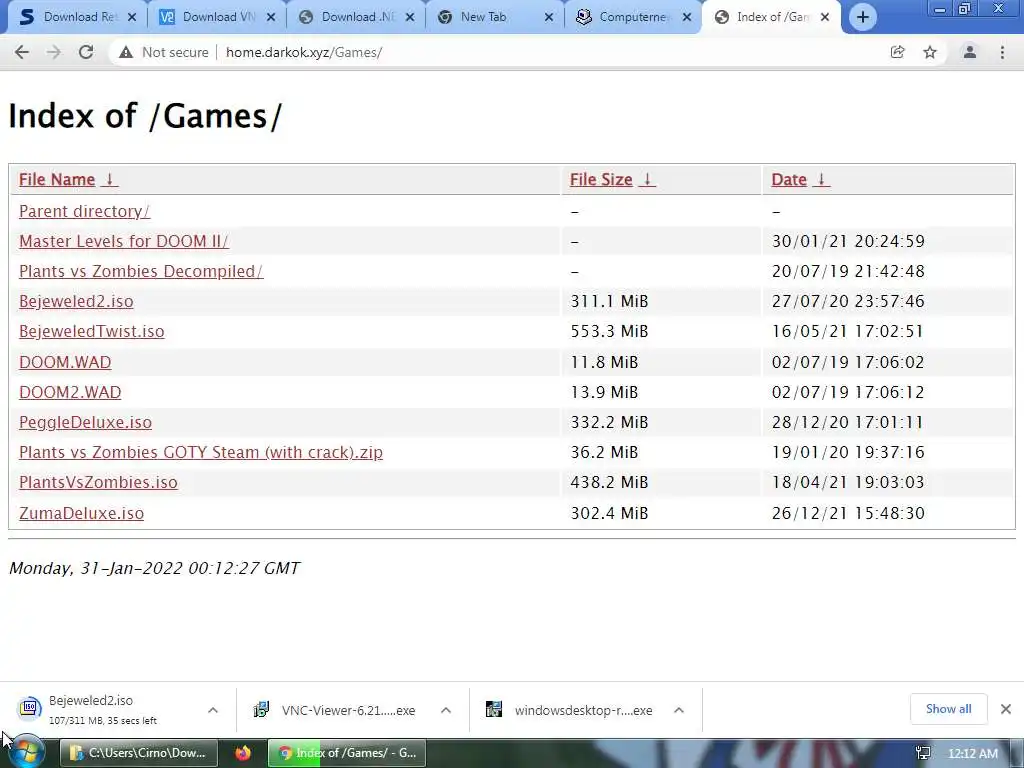This screenshot has width=1024, height=768.
Task: Open C:\Users\Cirno\Dow... taskbar window
Action: coord(138,753)
